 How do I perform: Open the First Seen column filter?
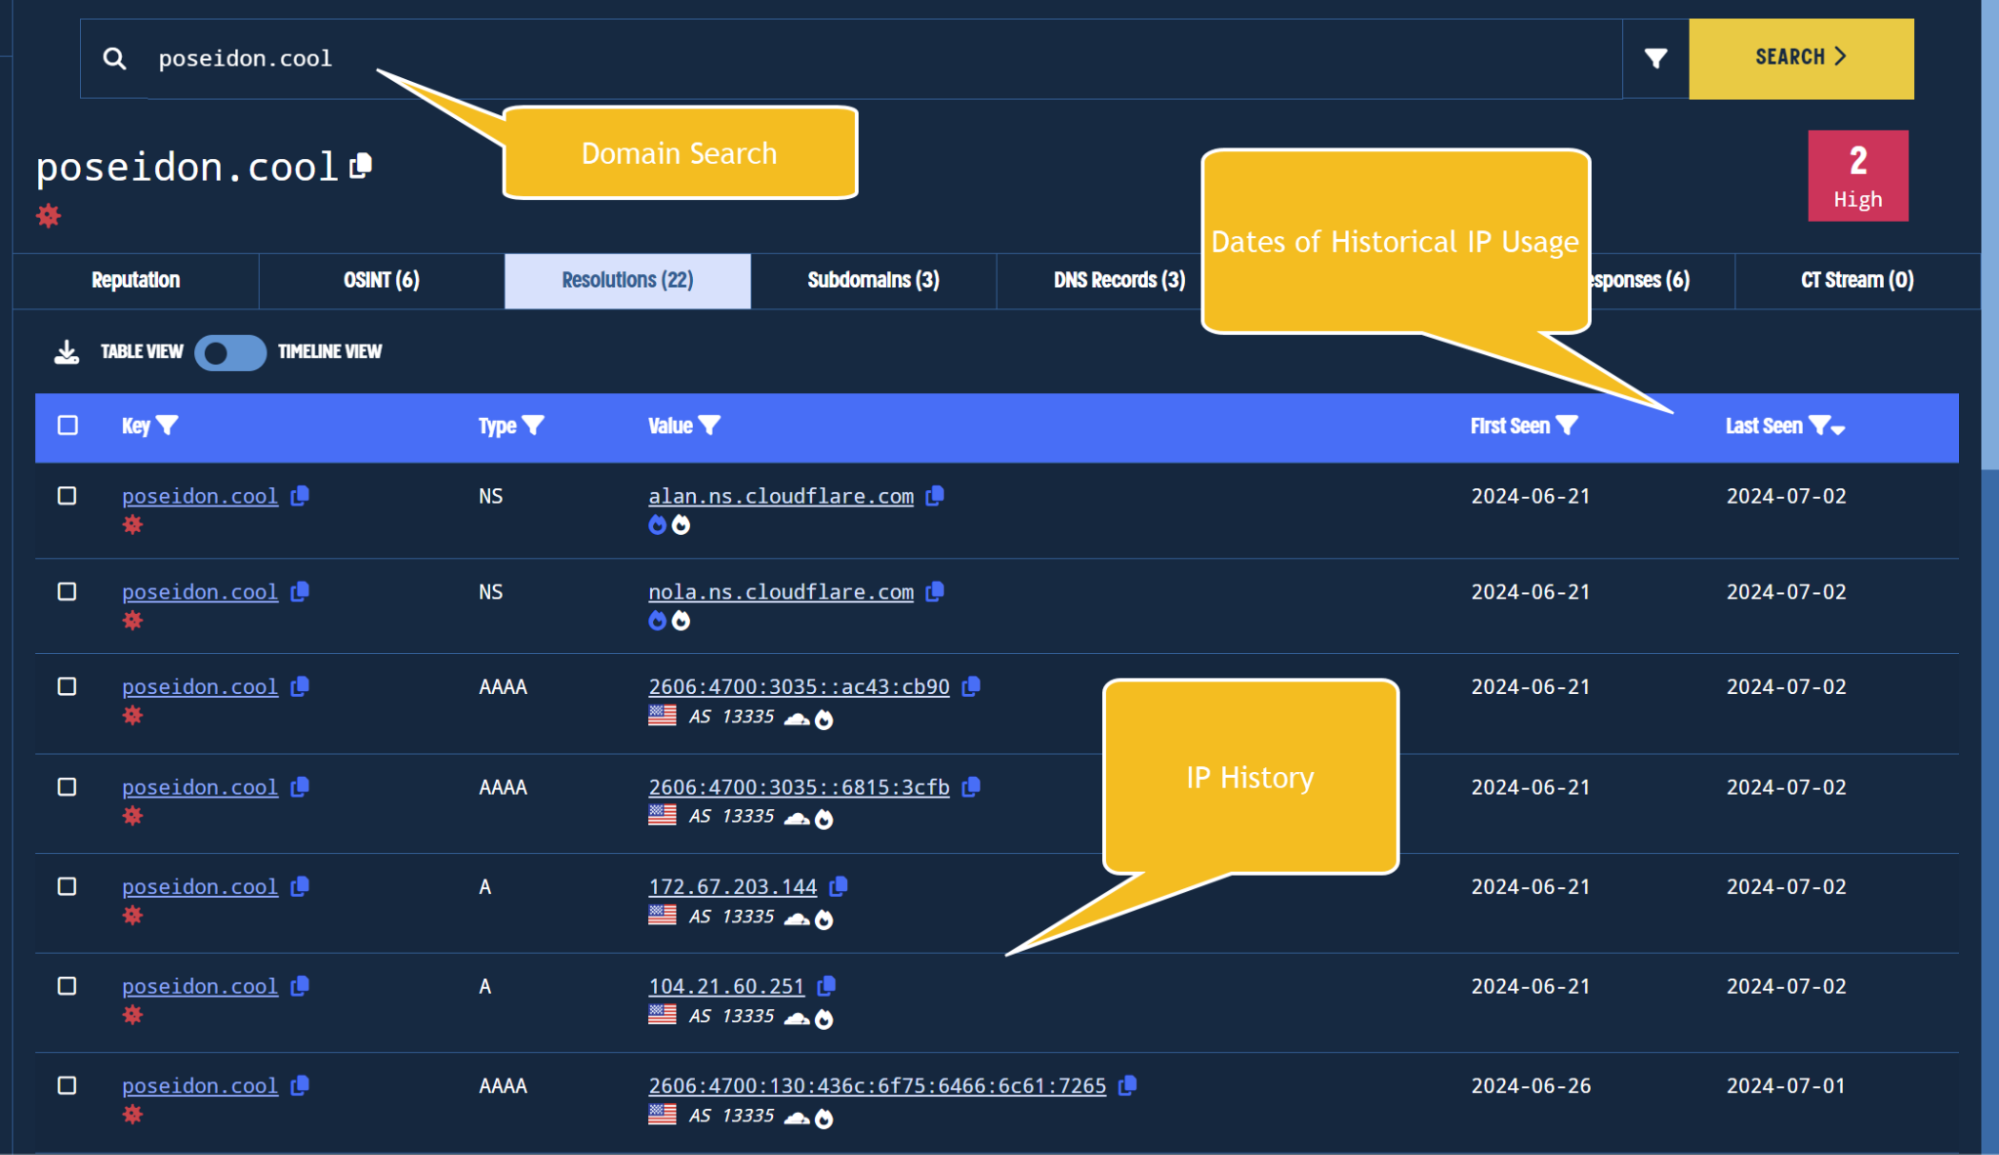[1567, 425]
